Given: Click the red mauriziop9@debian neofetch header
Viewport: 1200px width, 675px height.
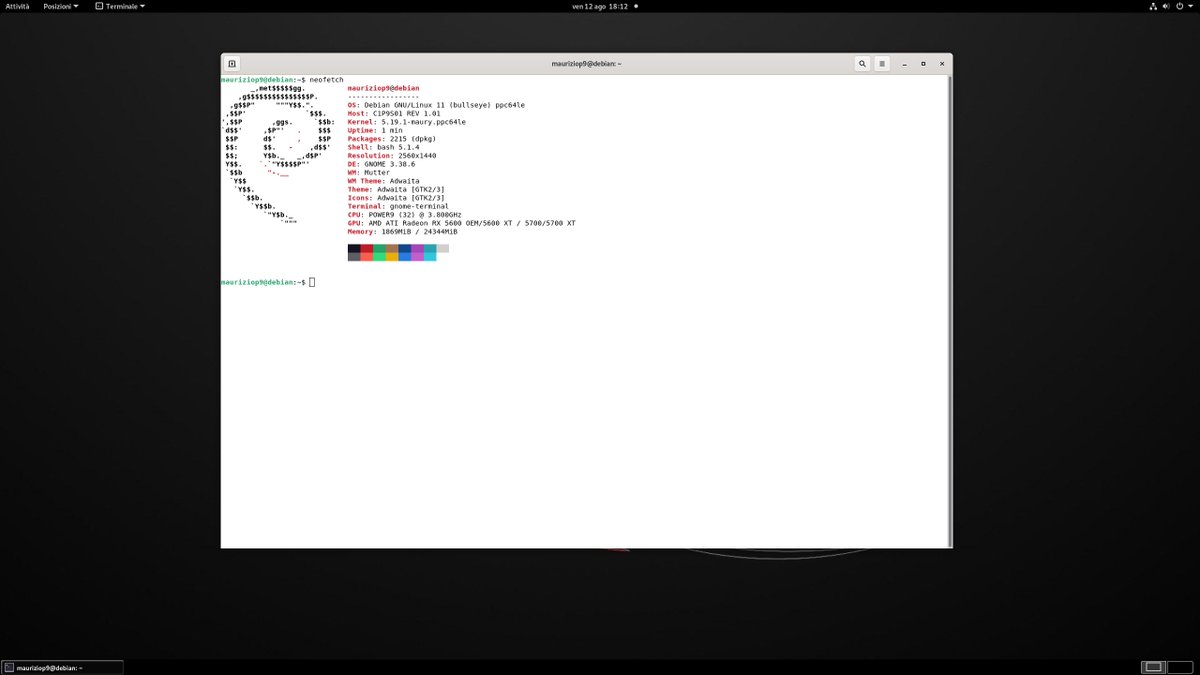Looking at the screenshot, I should (x=383, y=88).
